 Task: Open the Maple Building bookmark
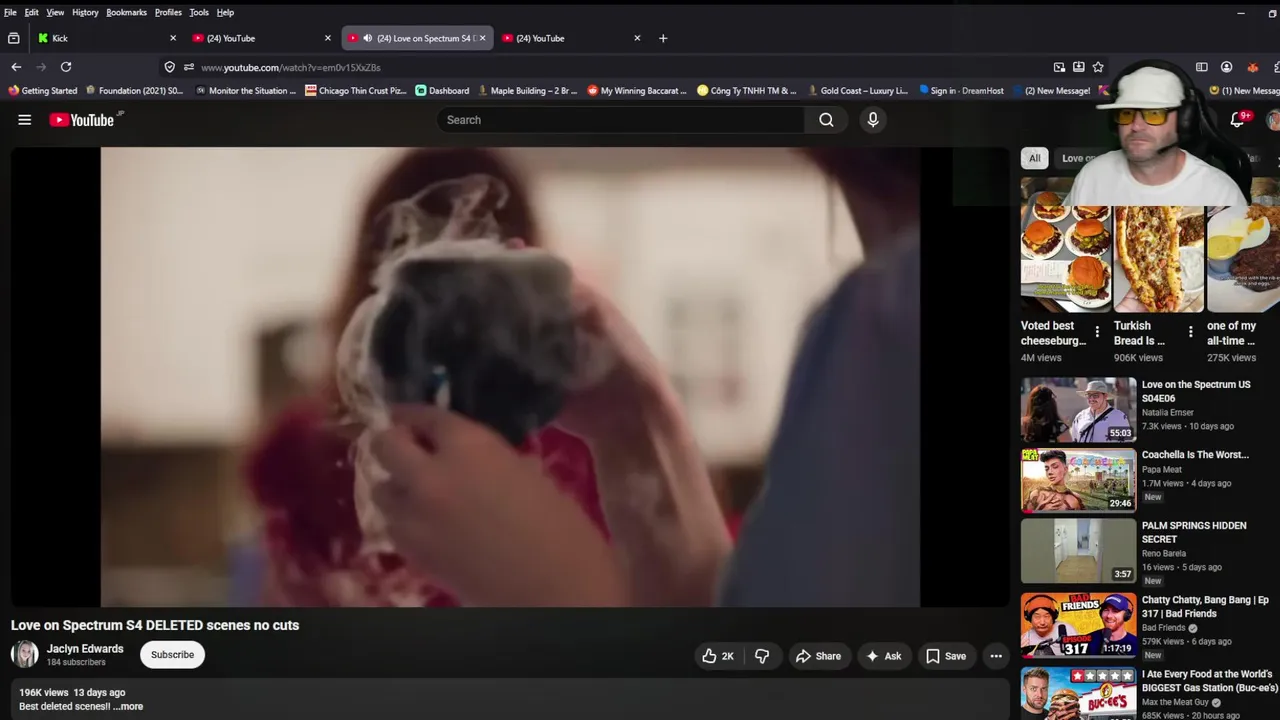[x=527, y=90]
